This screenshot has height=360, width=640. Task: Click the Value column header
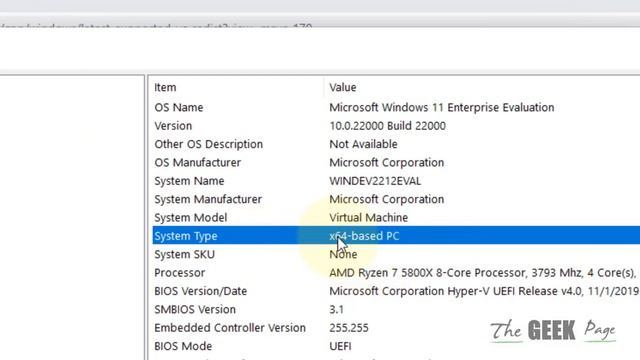(343, 87)
